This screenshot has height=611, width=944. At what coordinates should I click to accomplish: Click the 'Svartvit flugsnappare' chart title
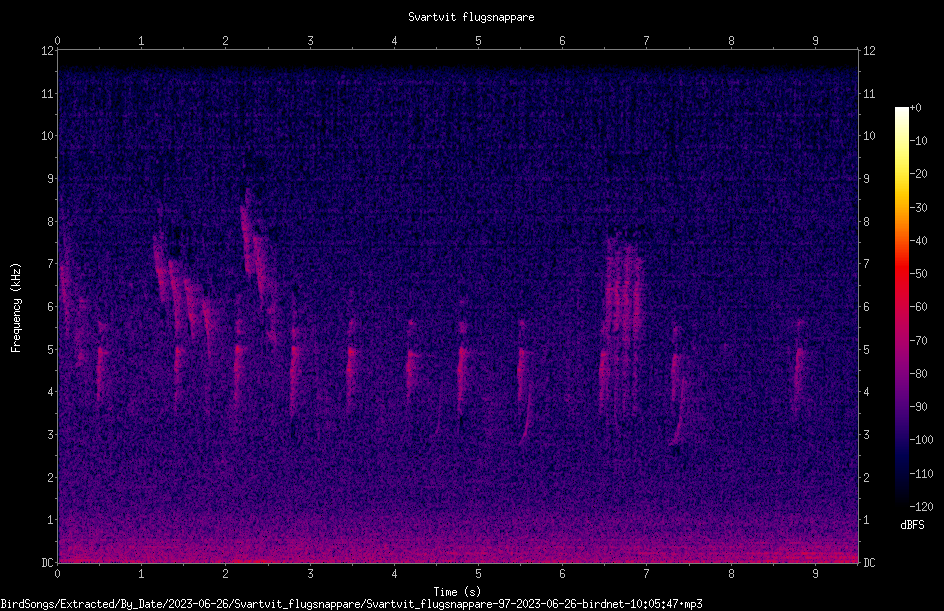click(471, 17)
